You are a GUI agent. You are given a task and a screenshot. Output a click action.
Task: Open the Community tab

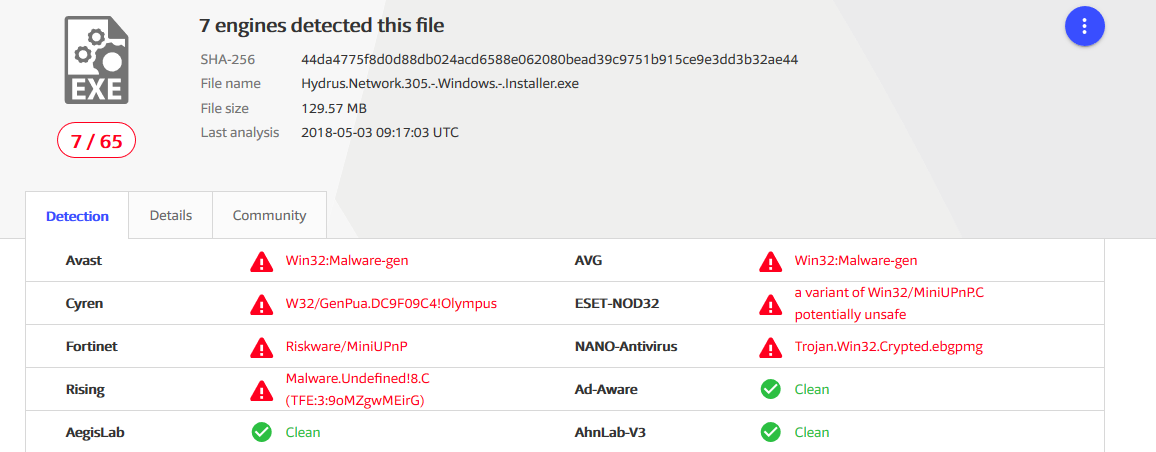point(269,215)
